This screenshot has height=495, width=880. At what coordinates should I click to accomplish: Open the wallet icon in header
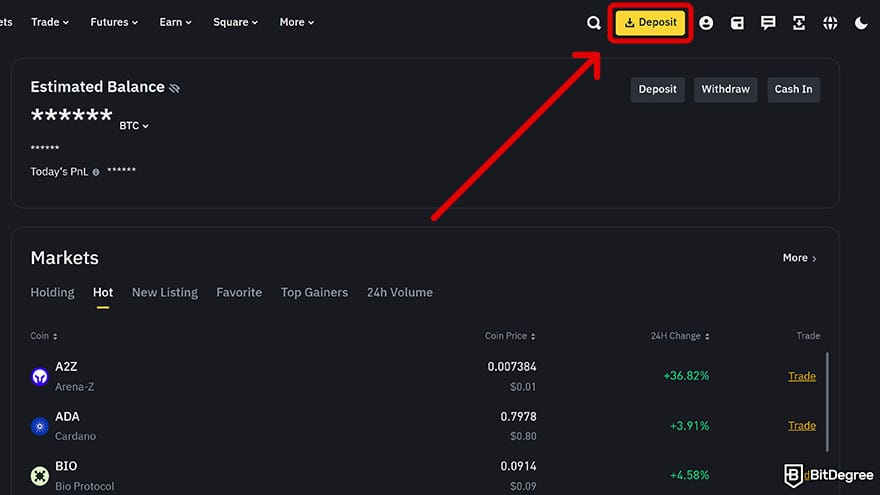pyautogui.click(x=737, y=22)
